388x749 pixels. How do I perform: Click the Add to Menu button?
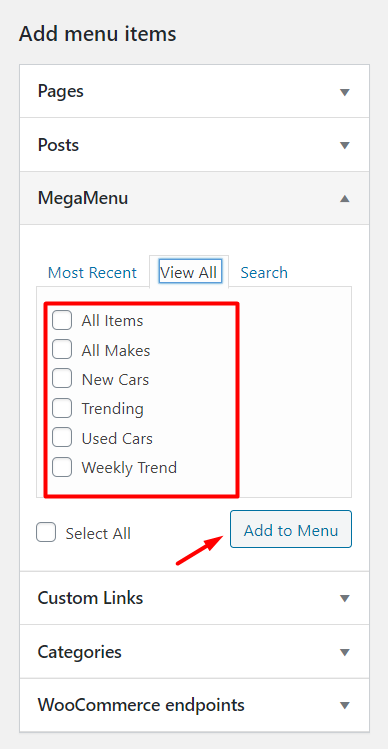click(291, 529)
